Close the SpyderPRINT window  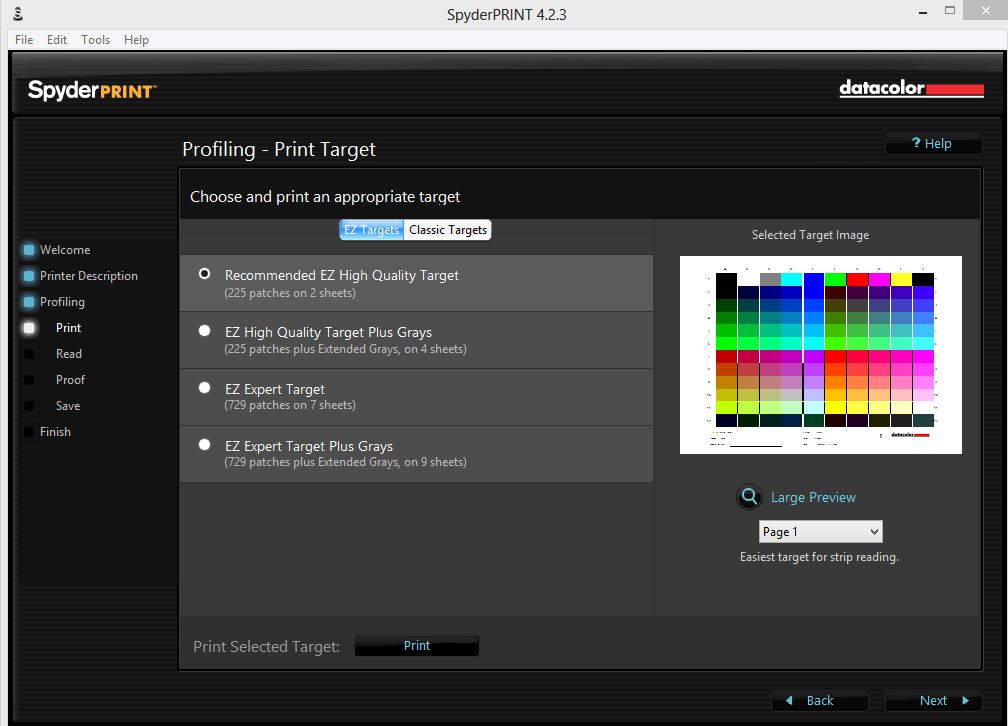coord(986,10)
